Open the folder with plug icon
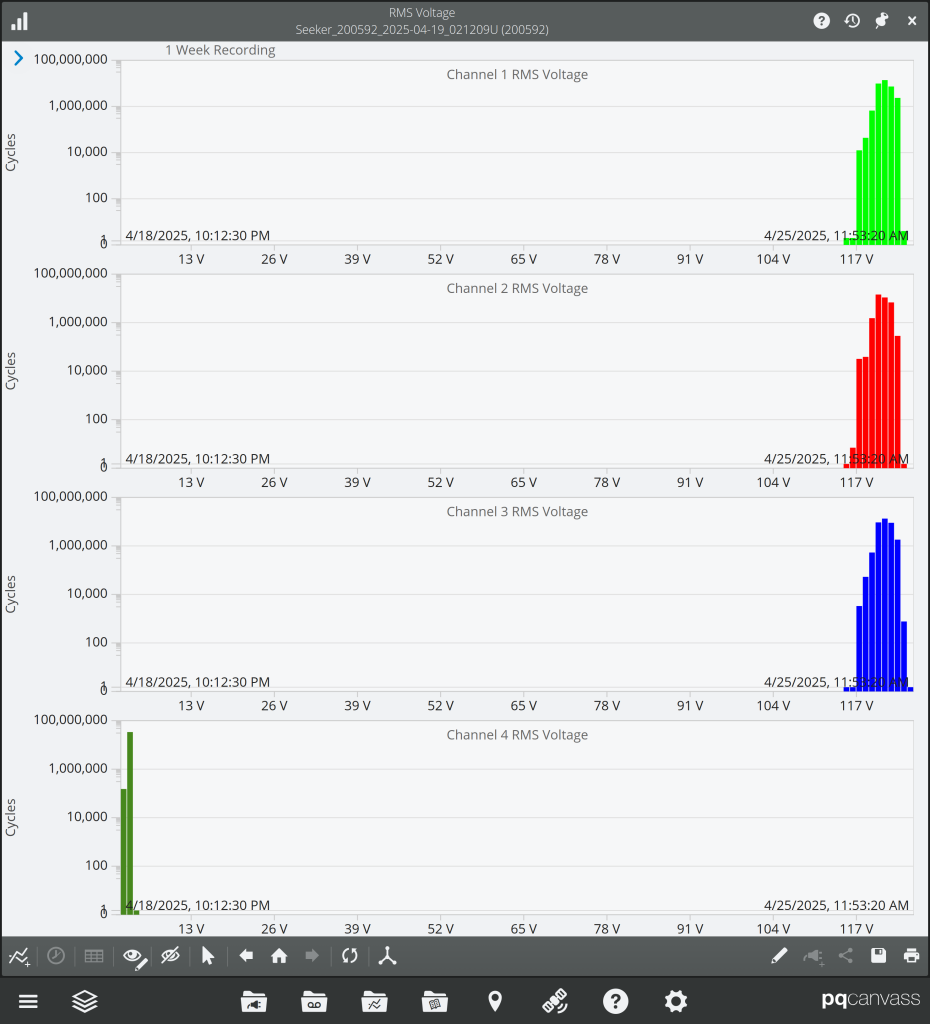 click(253, 1001)
